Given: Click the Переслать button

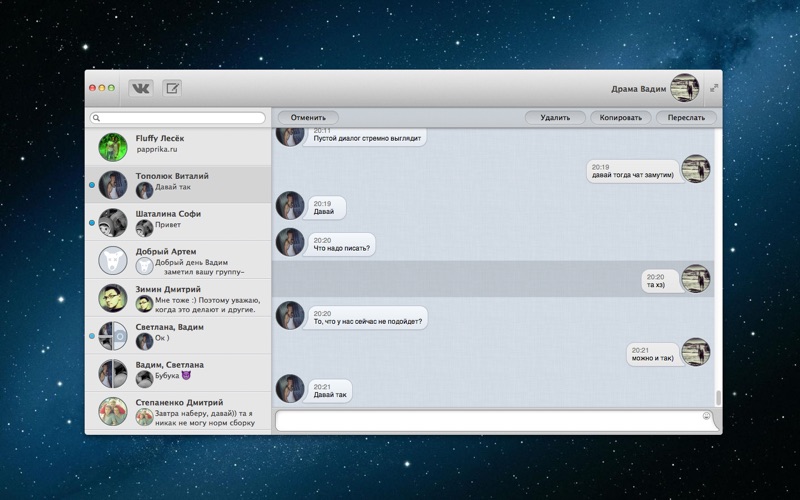Looking at the screenshot, I should pos(686,118).
